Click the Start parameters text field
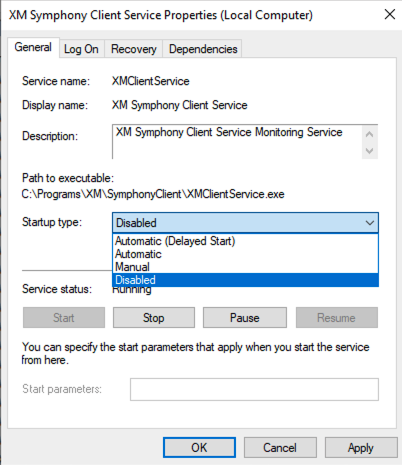 click(254, 389)
